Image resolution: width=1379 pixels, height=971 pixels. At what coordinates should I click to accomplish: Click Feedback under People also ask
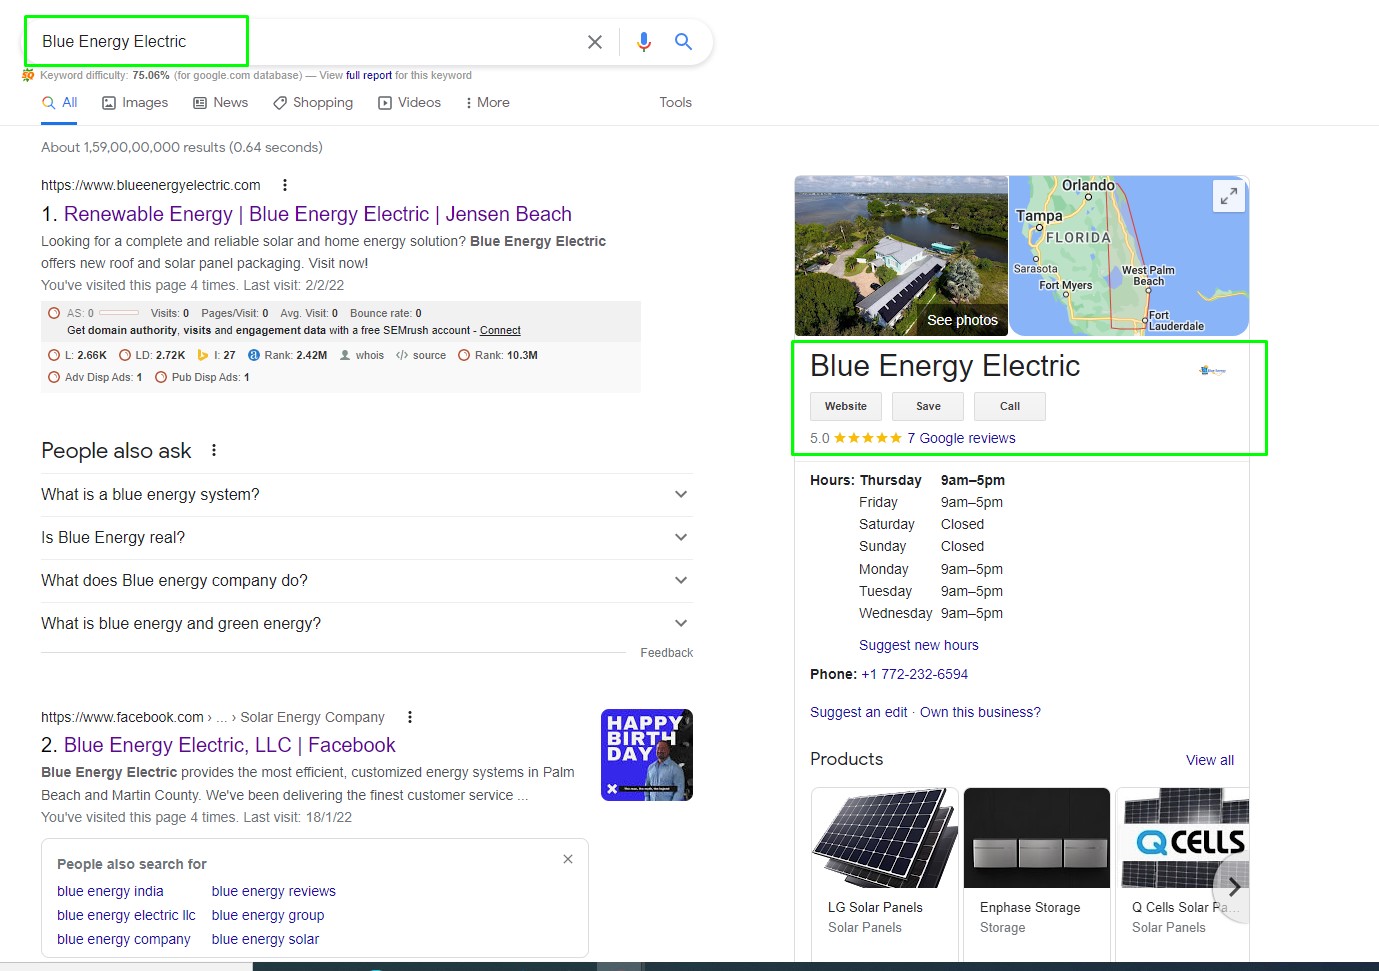point(667,653)
